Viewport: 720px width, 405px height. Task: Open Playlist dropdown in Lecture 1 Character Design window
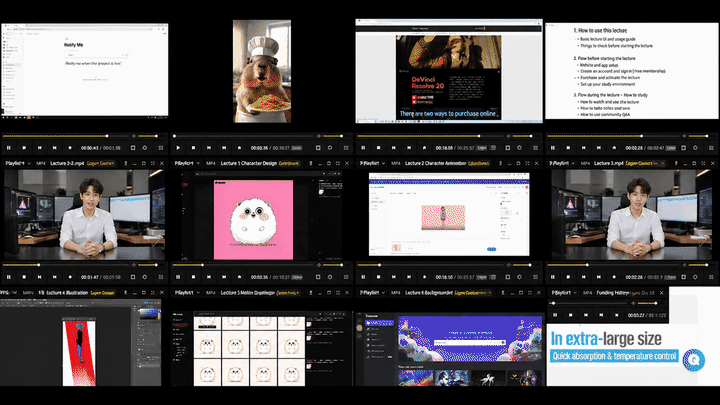(x=187, y=163)
